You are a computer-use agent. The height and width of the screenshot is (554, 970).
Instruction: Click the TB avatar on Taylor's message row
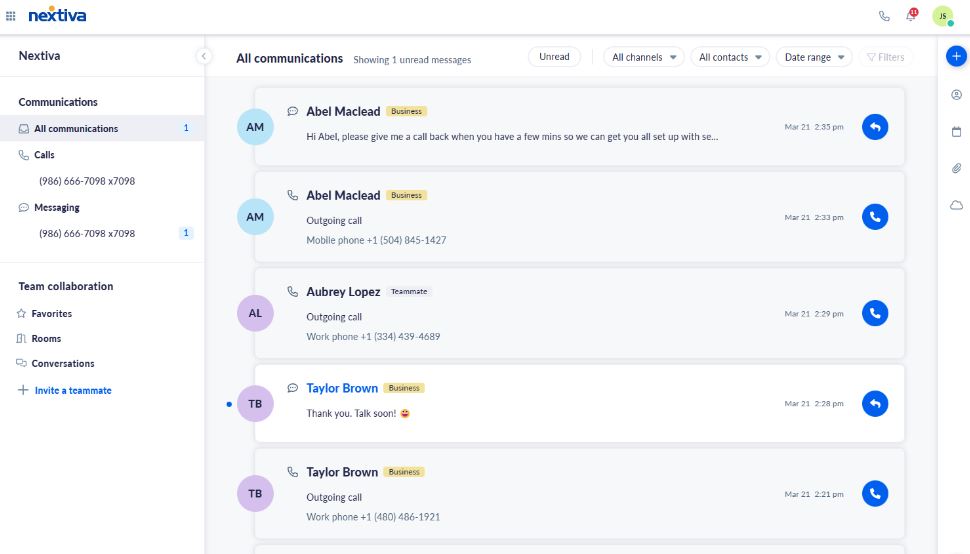pyautogui.click(x=255, y=404)
